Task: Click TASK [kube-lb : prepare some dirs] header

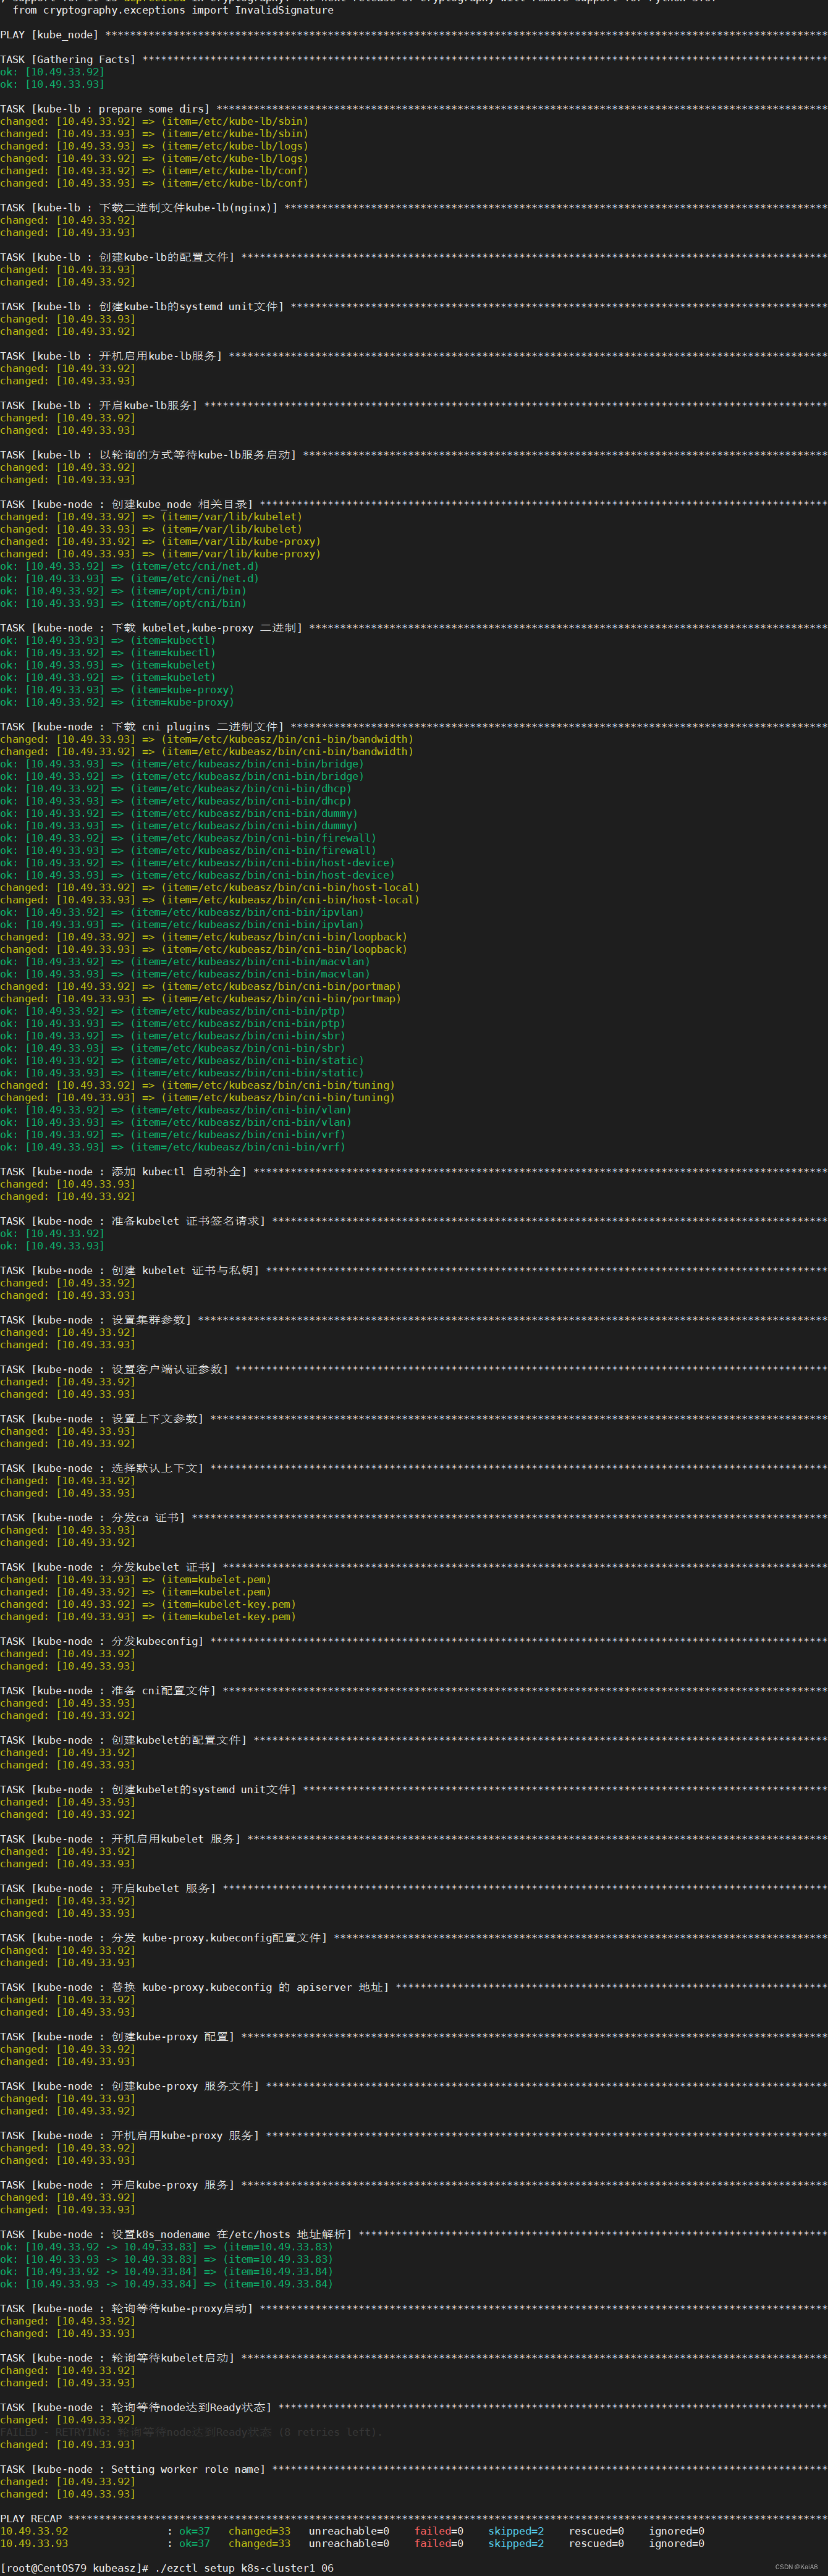Action: click(414, 109)
